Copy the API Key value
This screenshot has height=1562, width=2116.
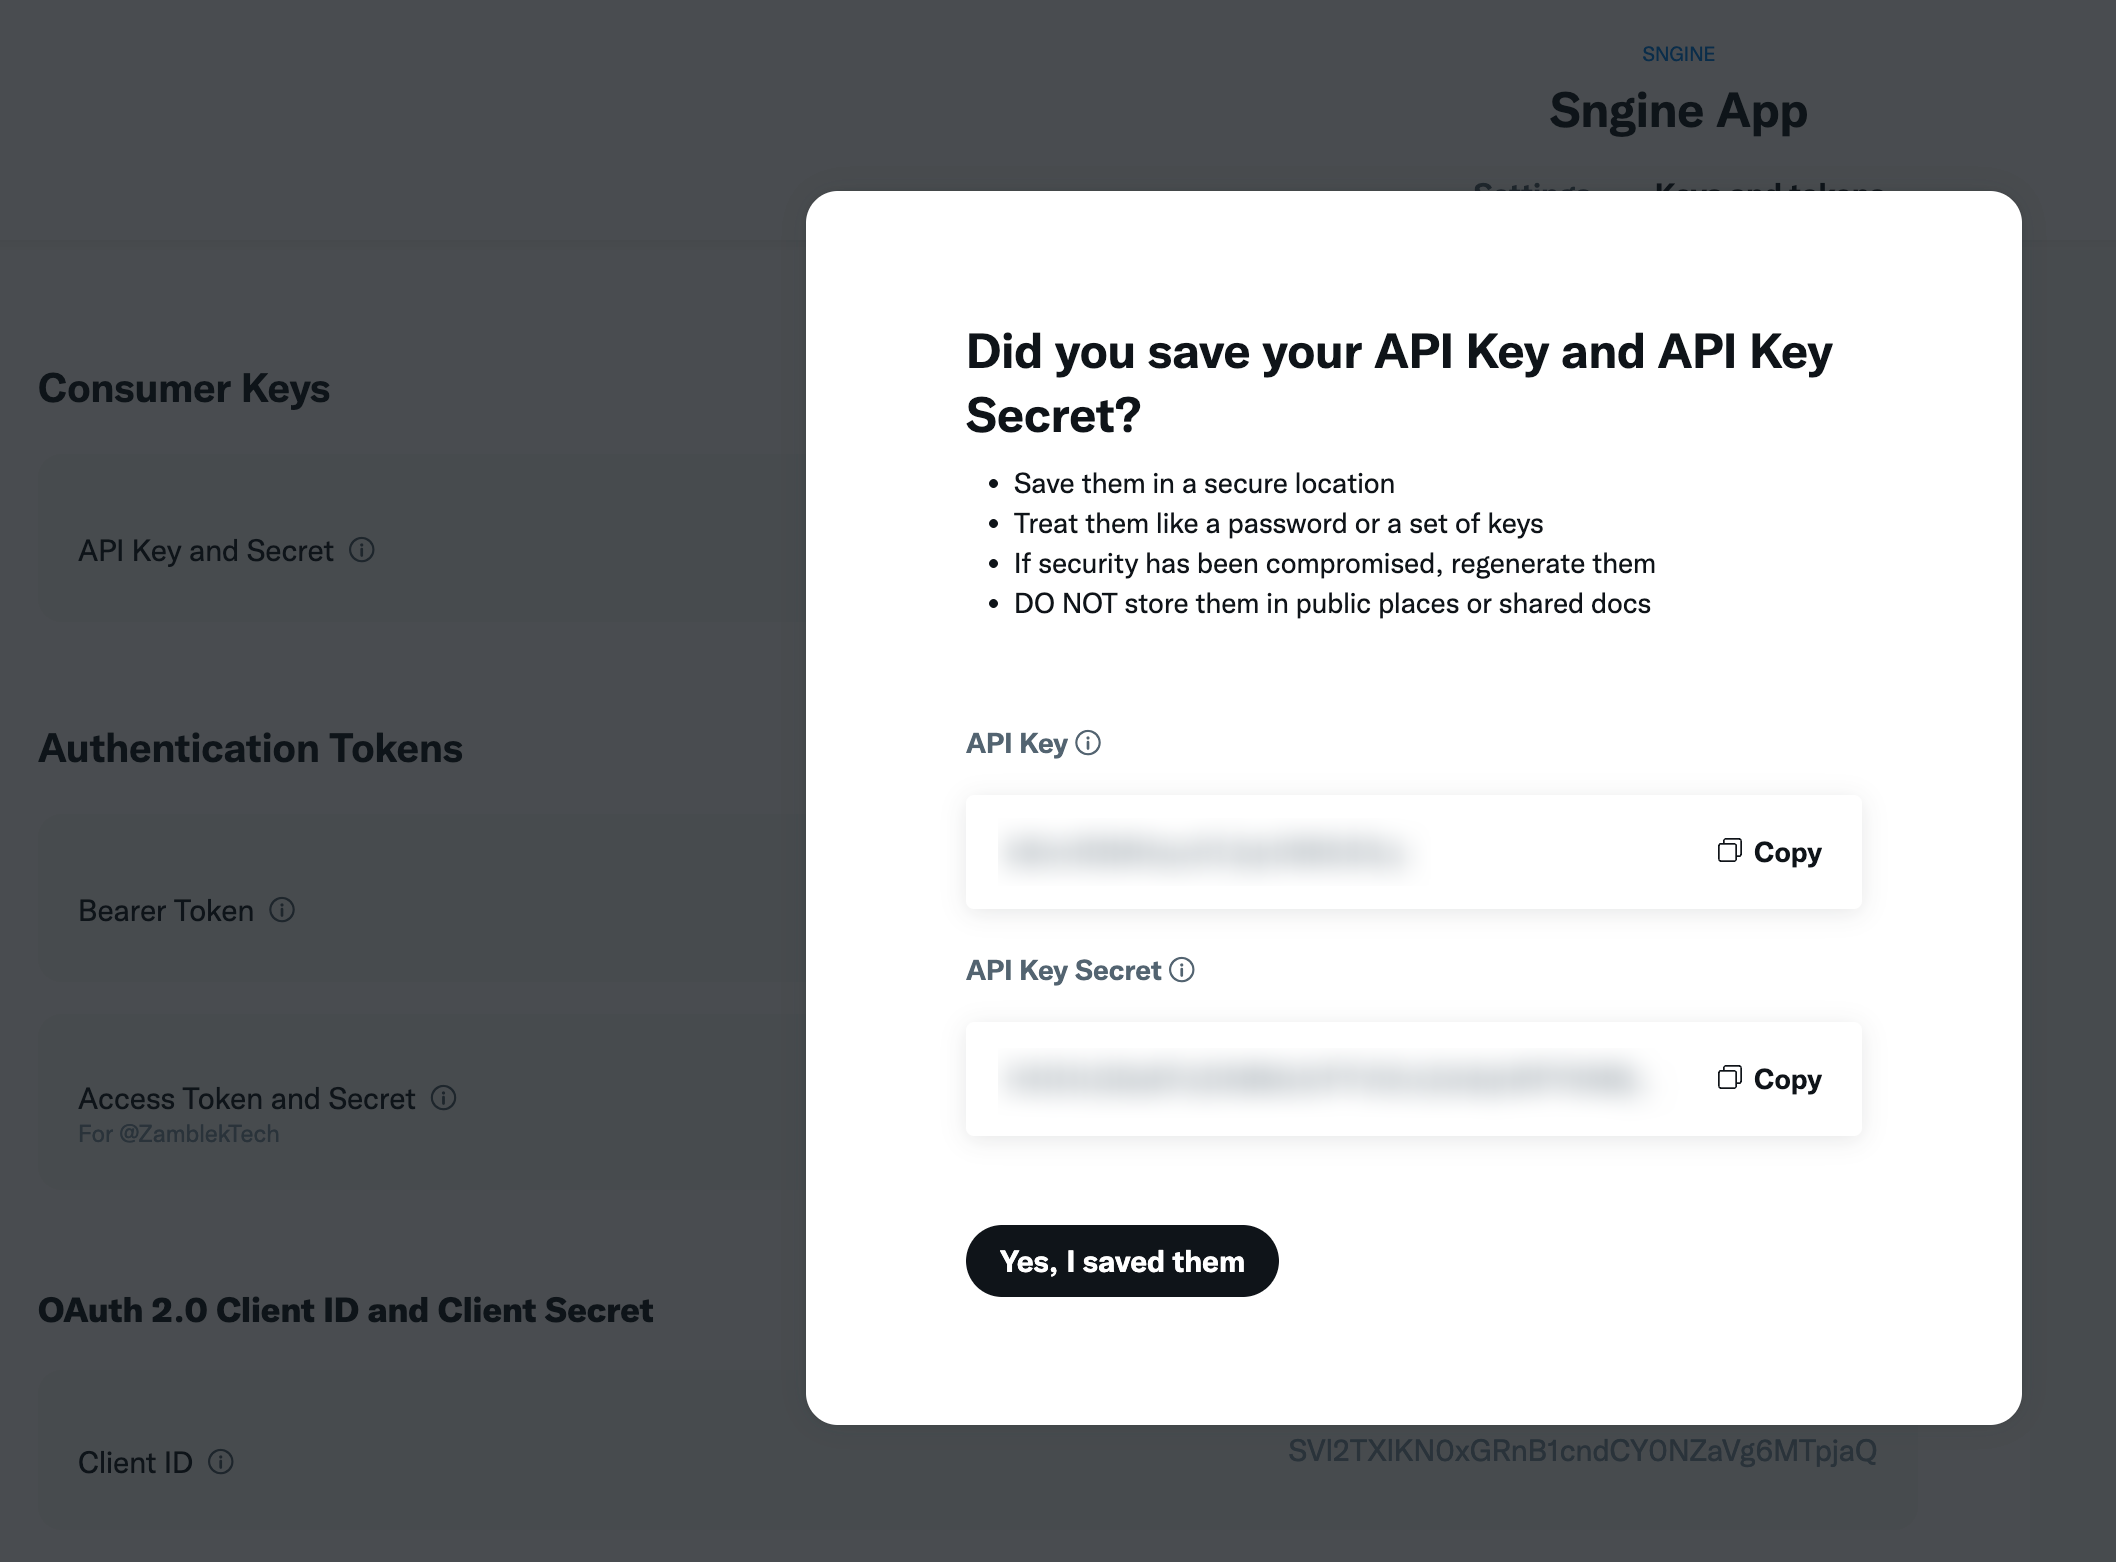pos(1769,852)
